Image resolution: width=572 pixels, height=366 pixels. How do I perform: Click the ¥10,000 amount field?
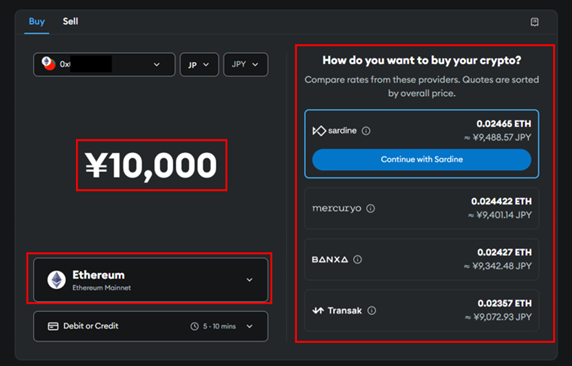151,165
